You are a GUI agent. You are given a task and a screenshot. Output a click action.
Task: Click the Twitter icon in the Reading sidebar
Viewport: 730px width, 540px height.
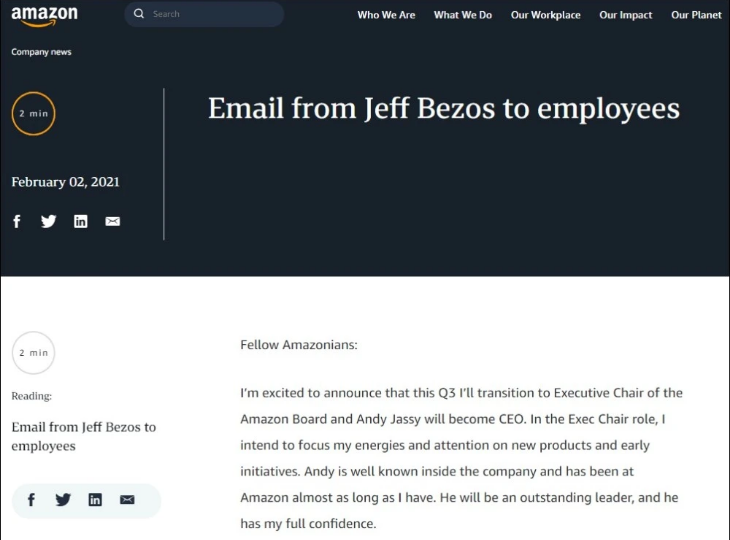63,499
